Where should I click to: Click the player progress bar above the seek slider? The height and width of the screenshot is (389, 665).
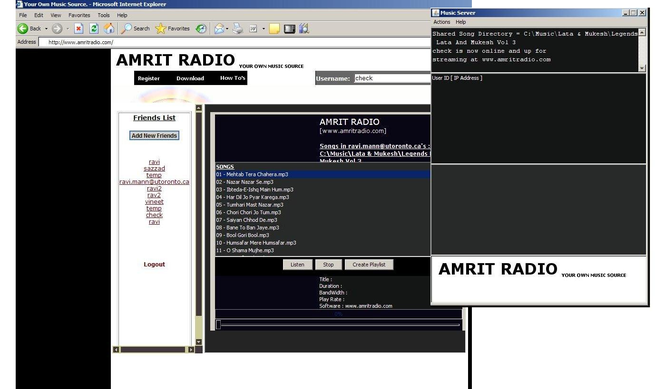(338, 314)
